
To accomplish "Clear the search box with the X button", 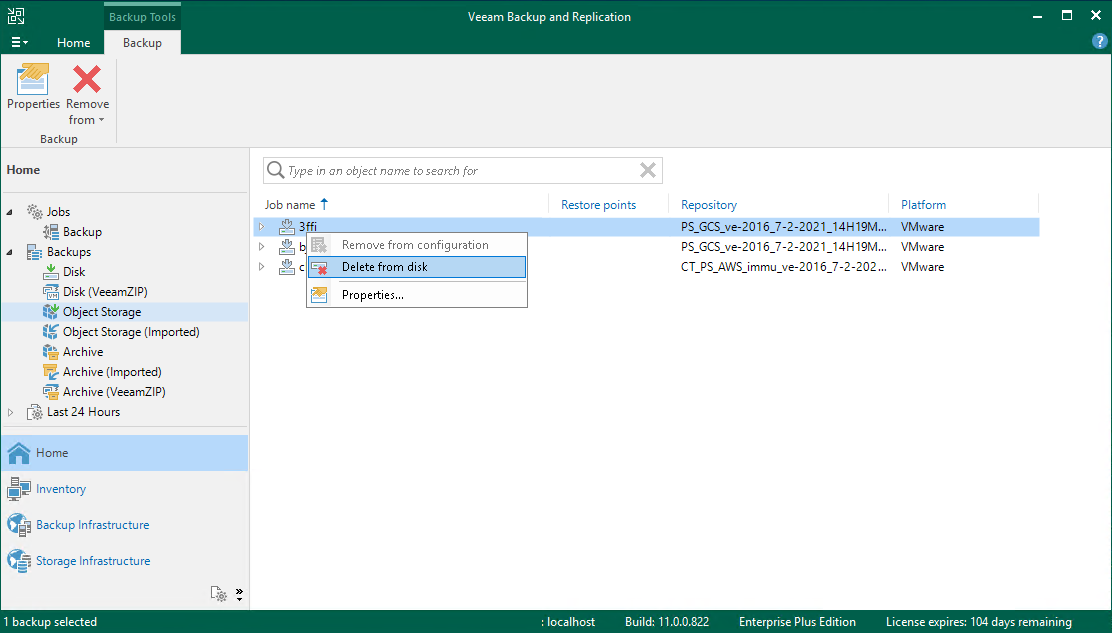I will click(x=647, y=170).
